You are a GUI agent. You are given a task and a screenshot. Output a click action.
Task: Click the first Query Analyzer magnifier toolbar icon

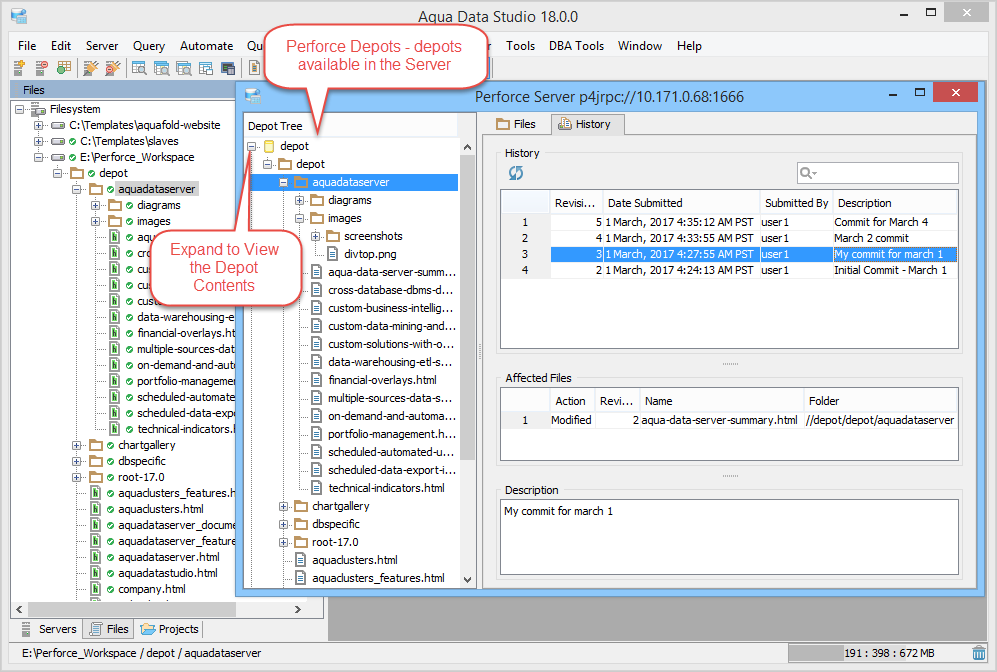point(139,67)
